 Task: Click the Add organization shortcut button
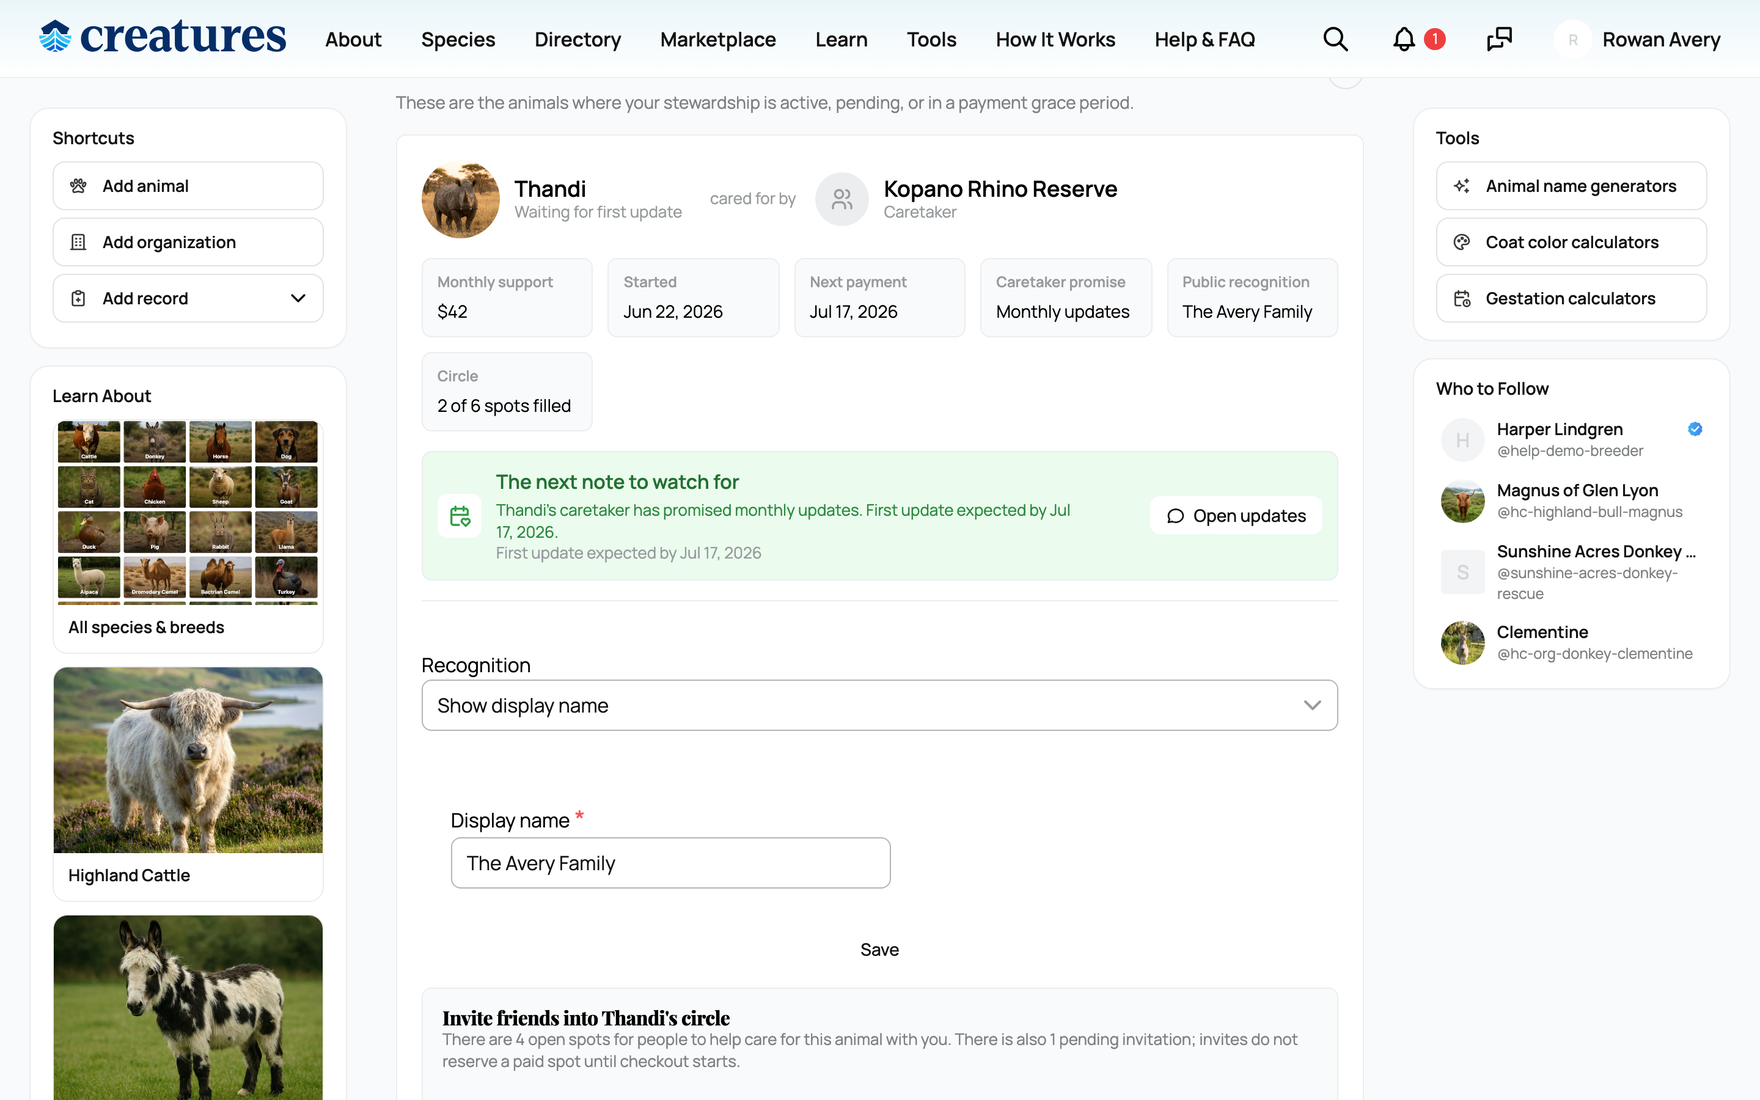(x=188, y=242)
